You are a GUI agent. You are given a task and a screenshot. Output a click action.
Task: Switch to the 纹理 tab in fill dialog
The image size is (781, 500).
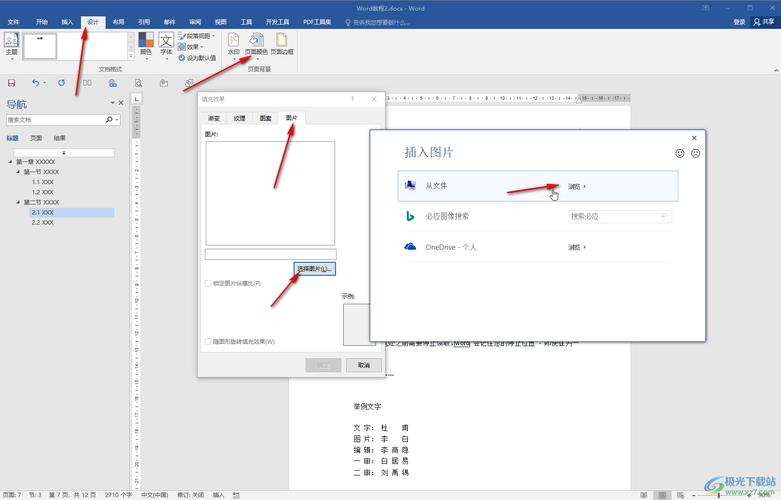point(240,118)
